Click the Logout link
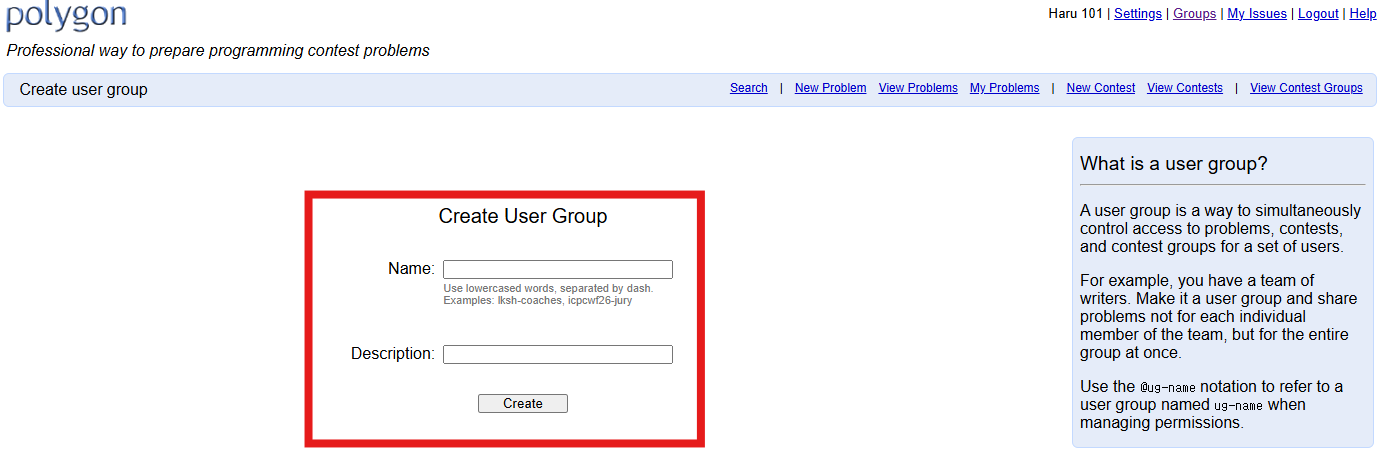The image size is (1393, 471). 1318,14
